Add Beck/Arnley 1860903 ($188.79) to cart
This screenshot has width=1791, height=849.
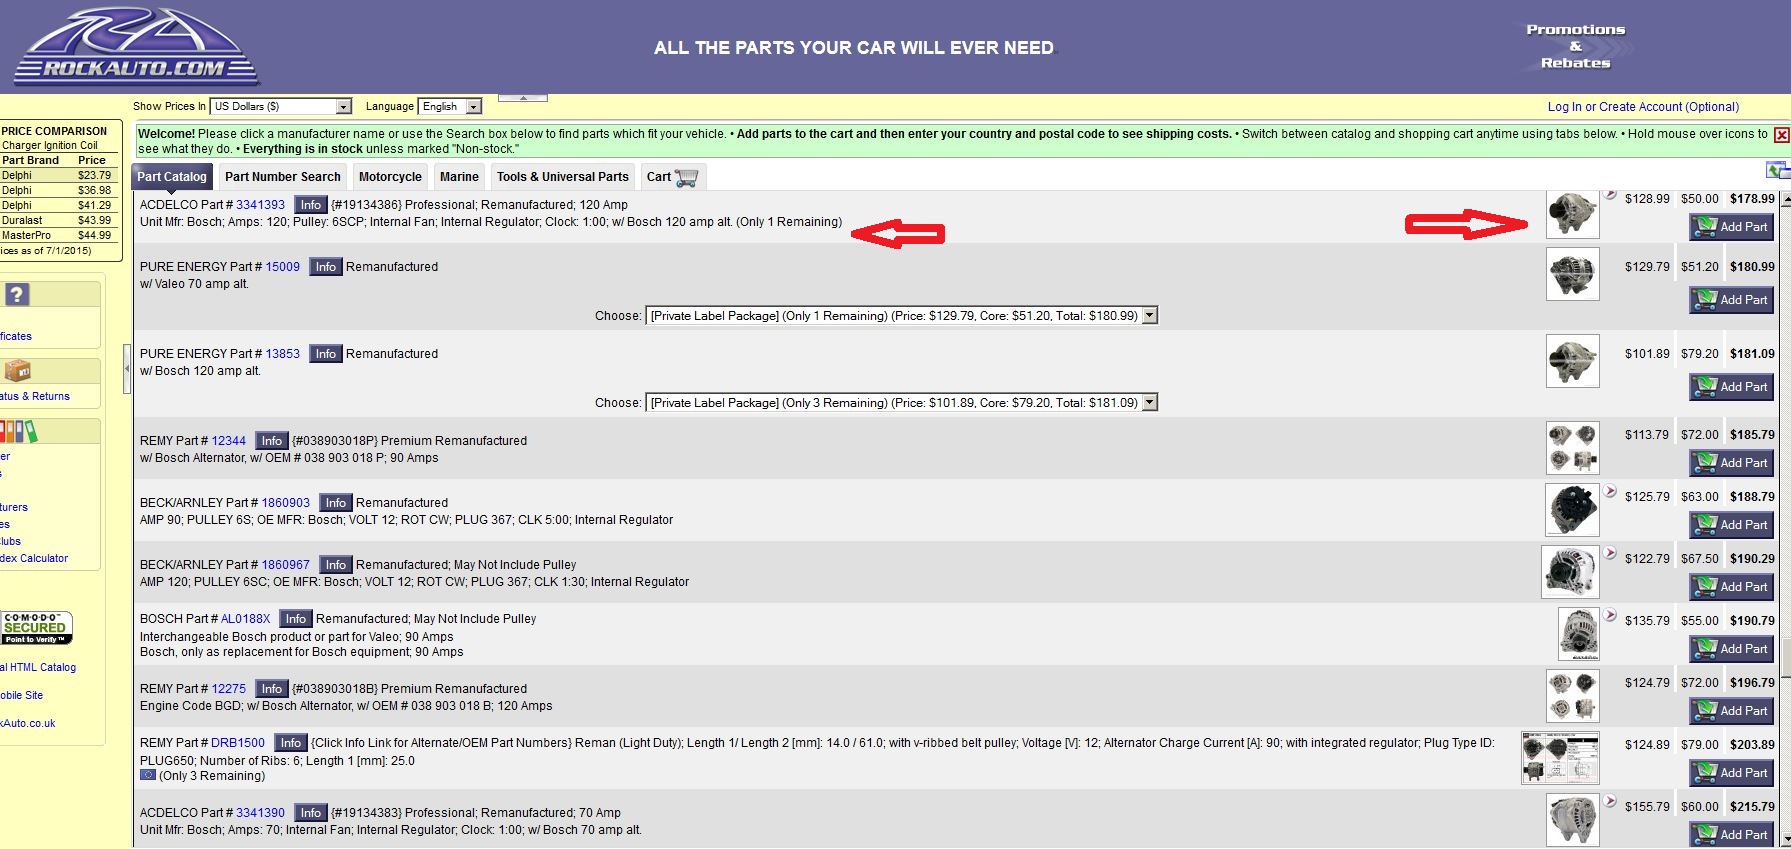1733,524
